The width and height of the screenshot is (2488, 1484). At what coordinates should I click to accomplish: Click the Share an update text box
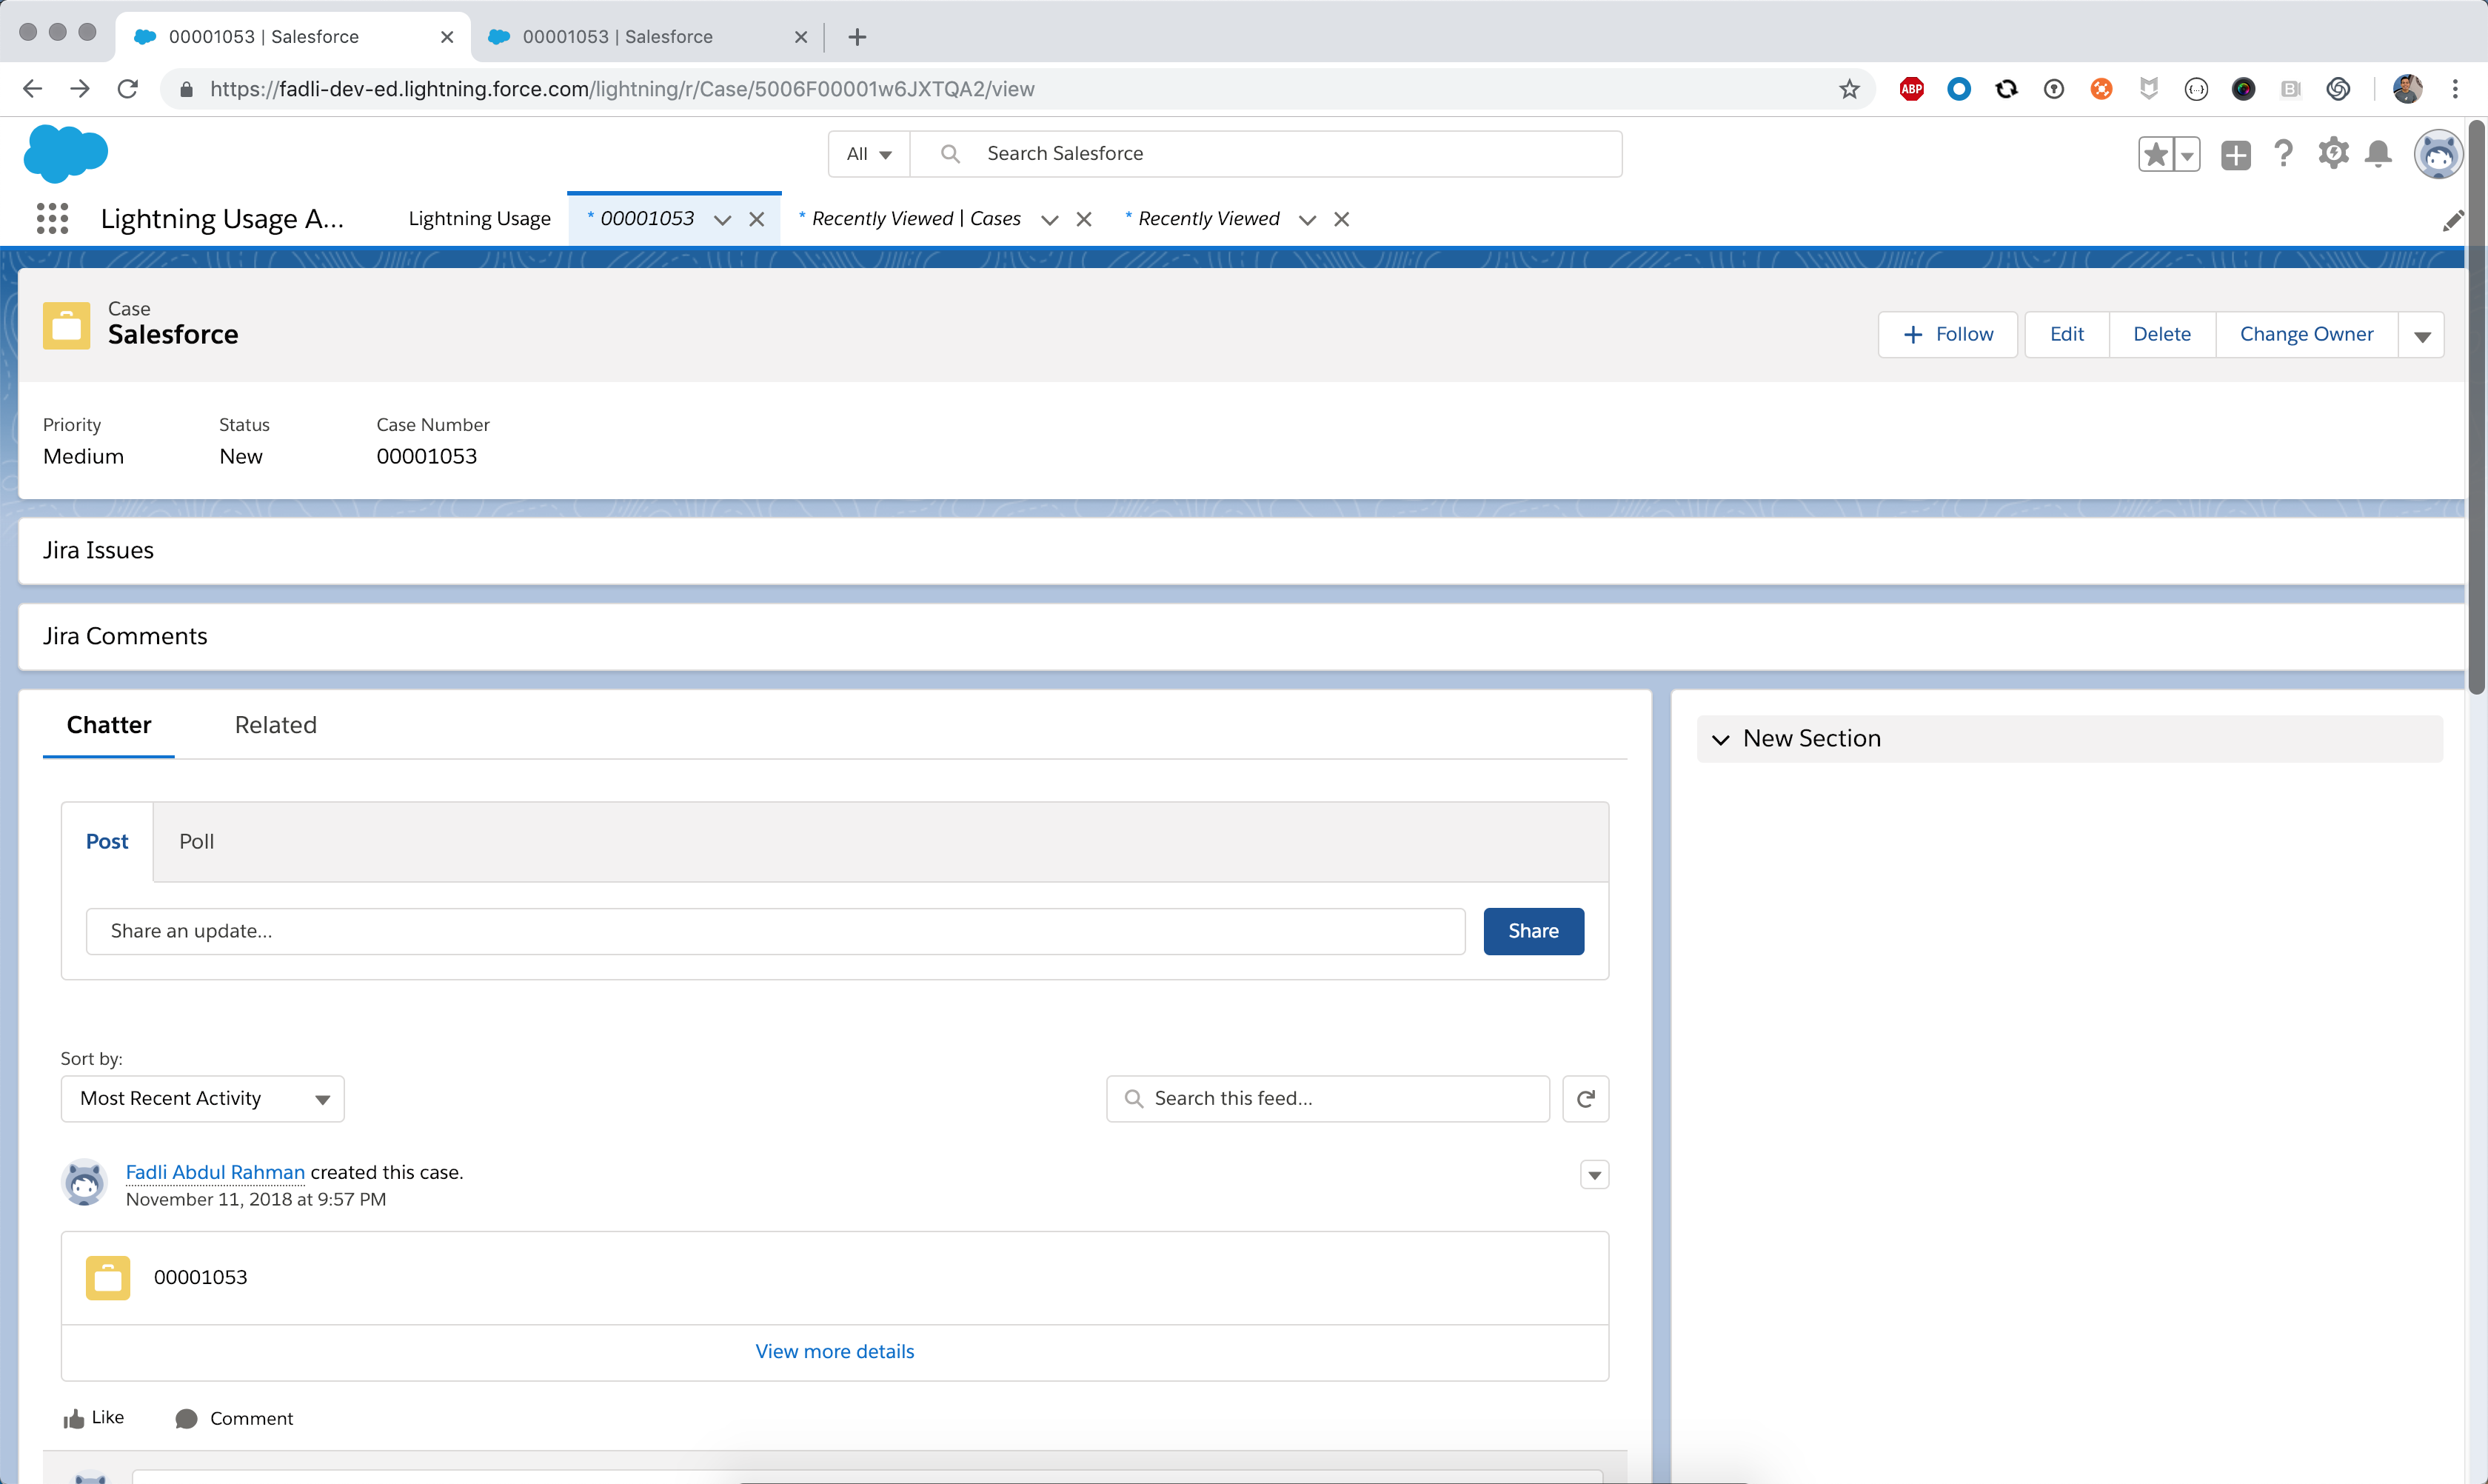(775, 931)
